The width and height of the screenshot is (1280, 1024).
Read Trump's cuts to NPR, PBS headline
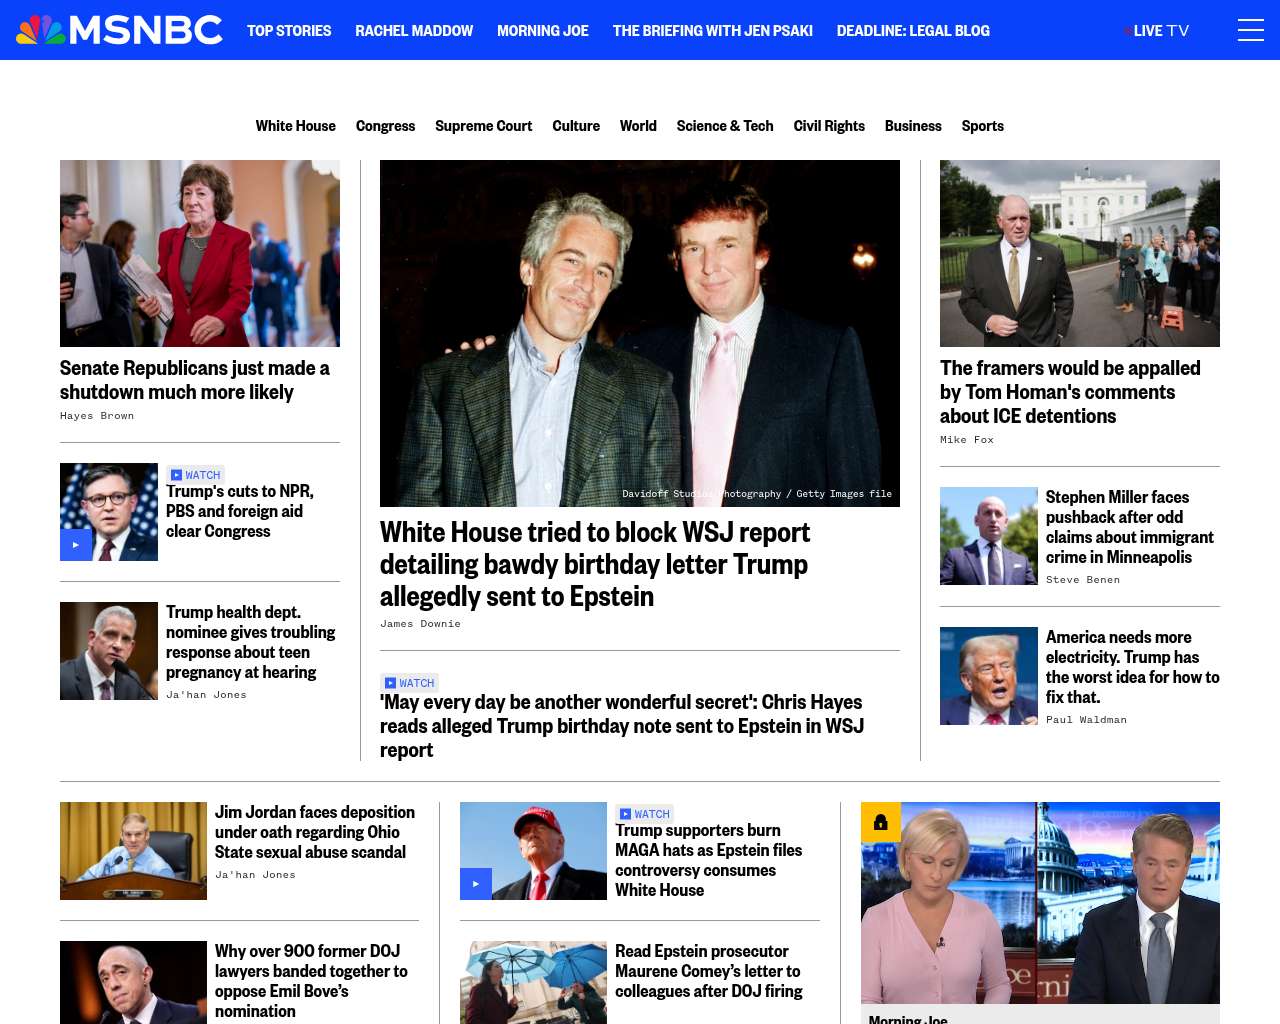pos(240,511)
